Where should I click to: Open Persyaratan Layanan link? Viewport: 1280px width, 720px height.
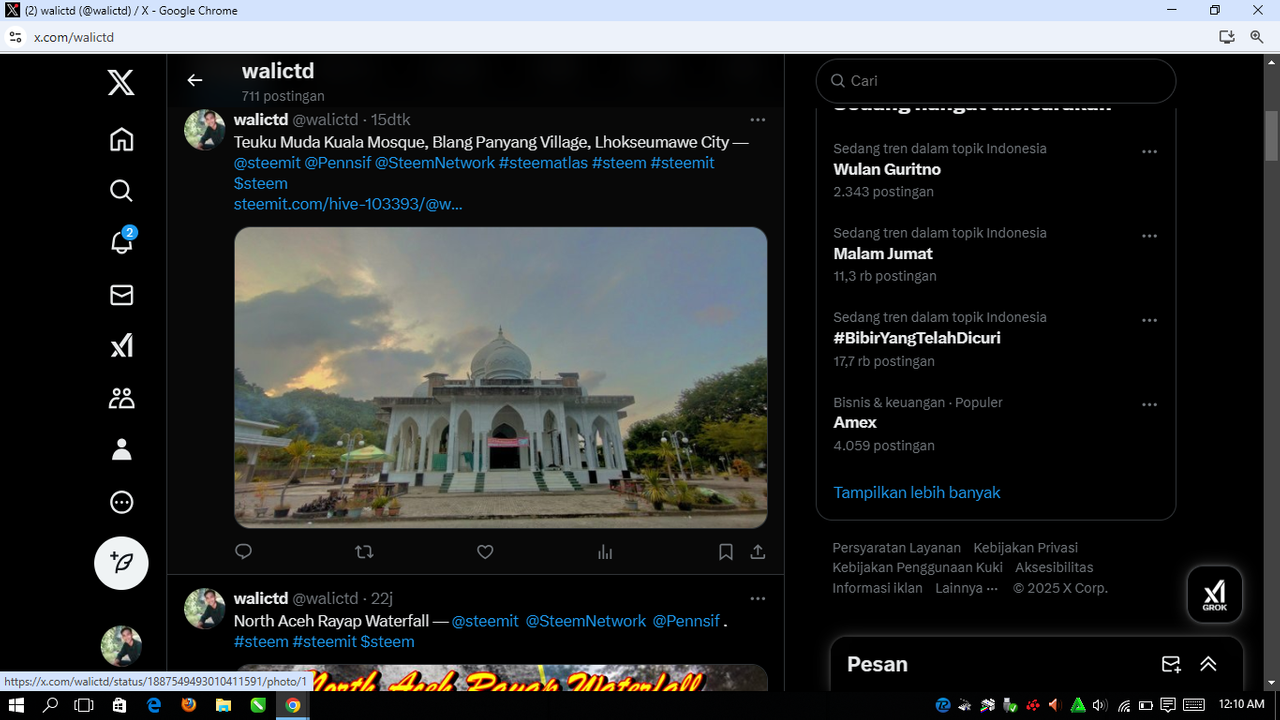(x=897, y=548)
